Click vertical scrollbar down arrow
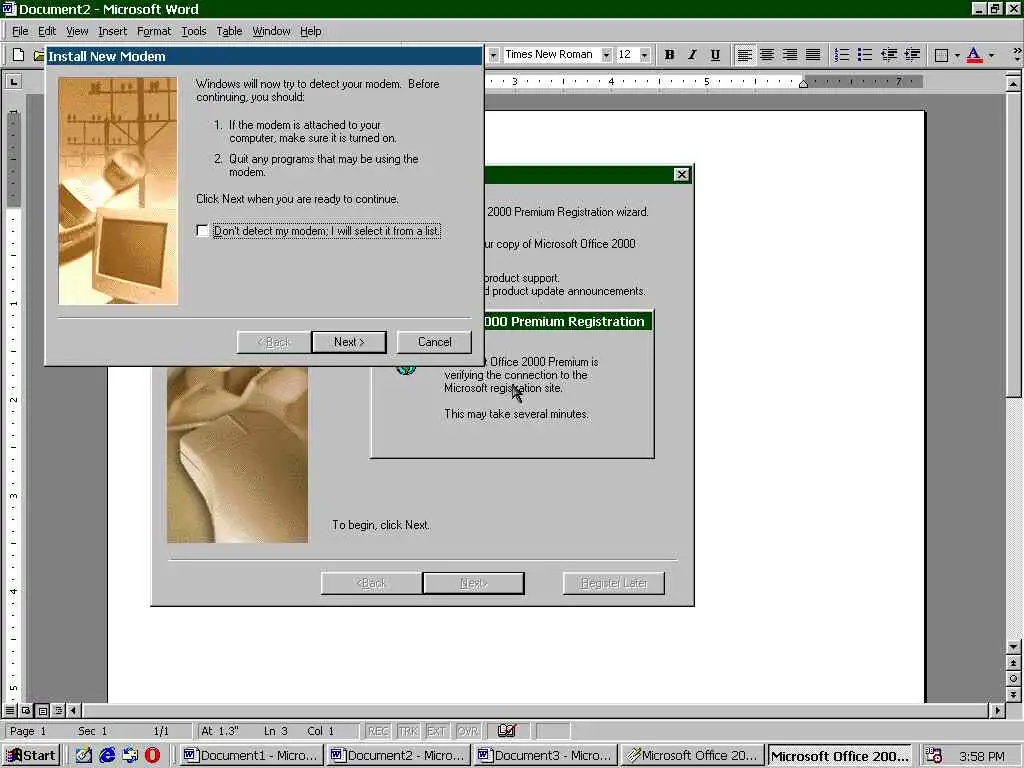Image resolution: width=1024 pixels, height=768 pixels. tap(1013, 647)
